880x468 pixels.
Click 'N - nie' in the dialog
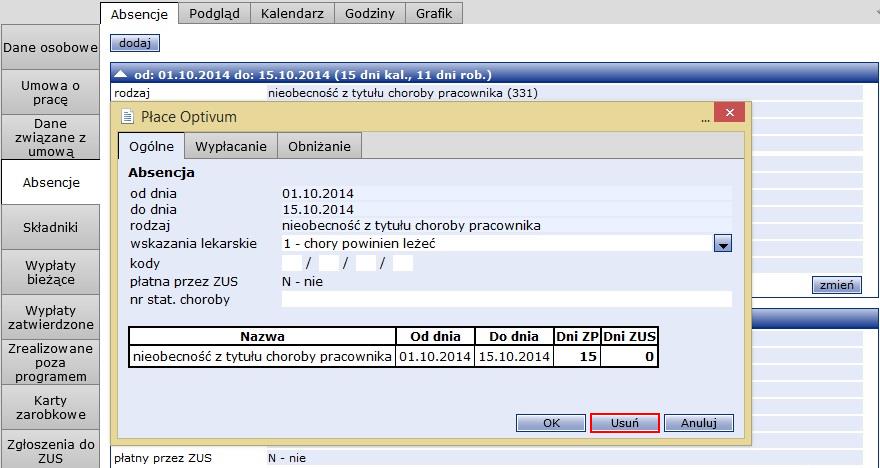[302, 282]
